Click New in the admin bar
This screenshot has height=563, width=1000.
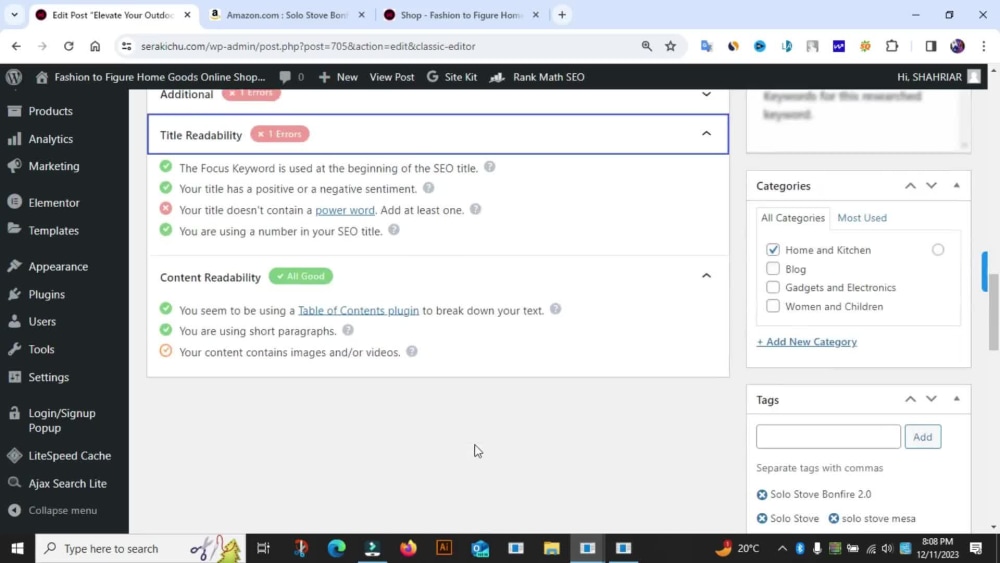point(339,77)
